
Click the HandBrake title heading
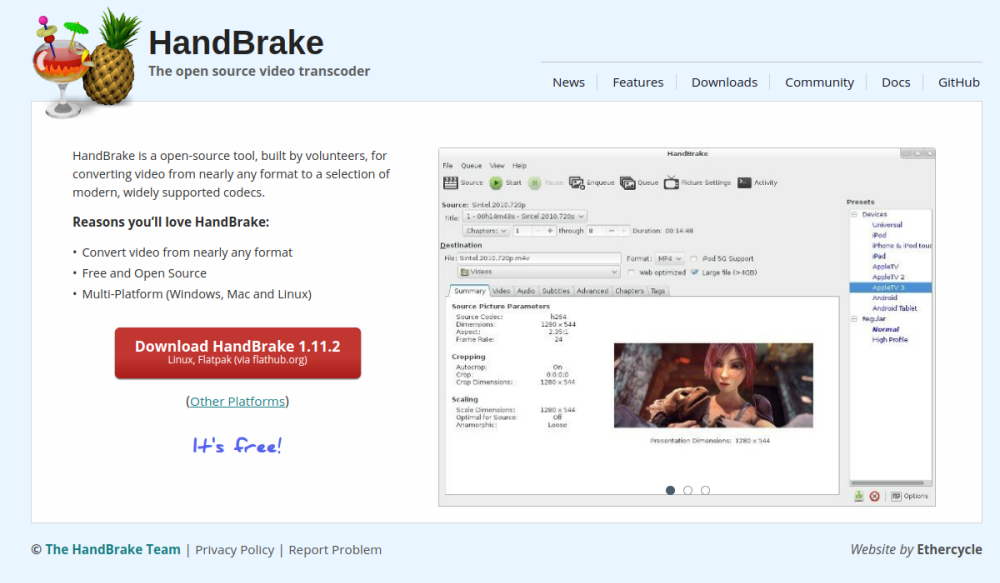236,43
